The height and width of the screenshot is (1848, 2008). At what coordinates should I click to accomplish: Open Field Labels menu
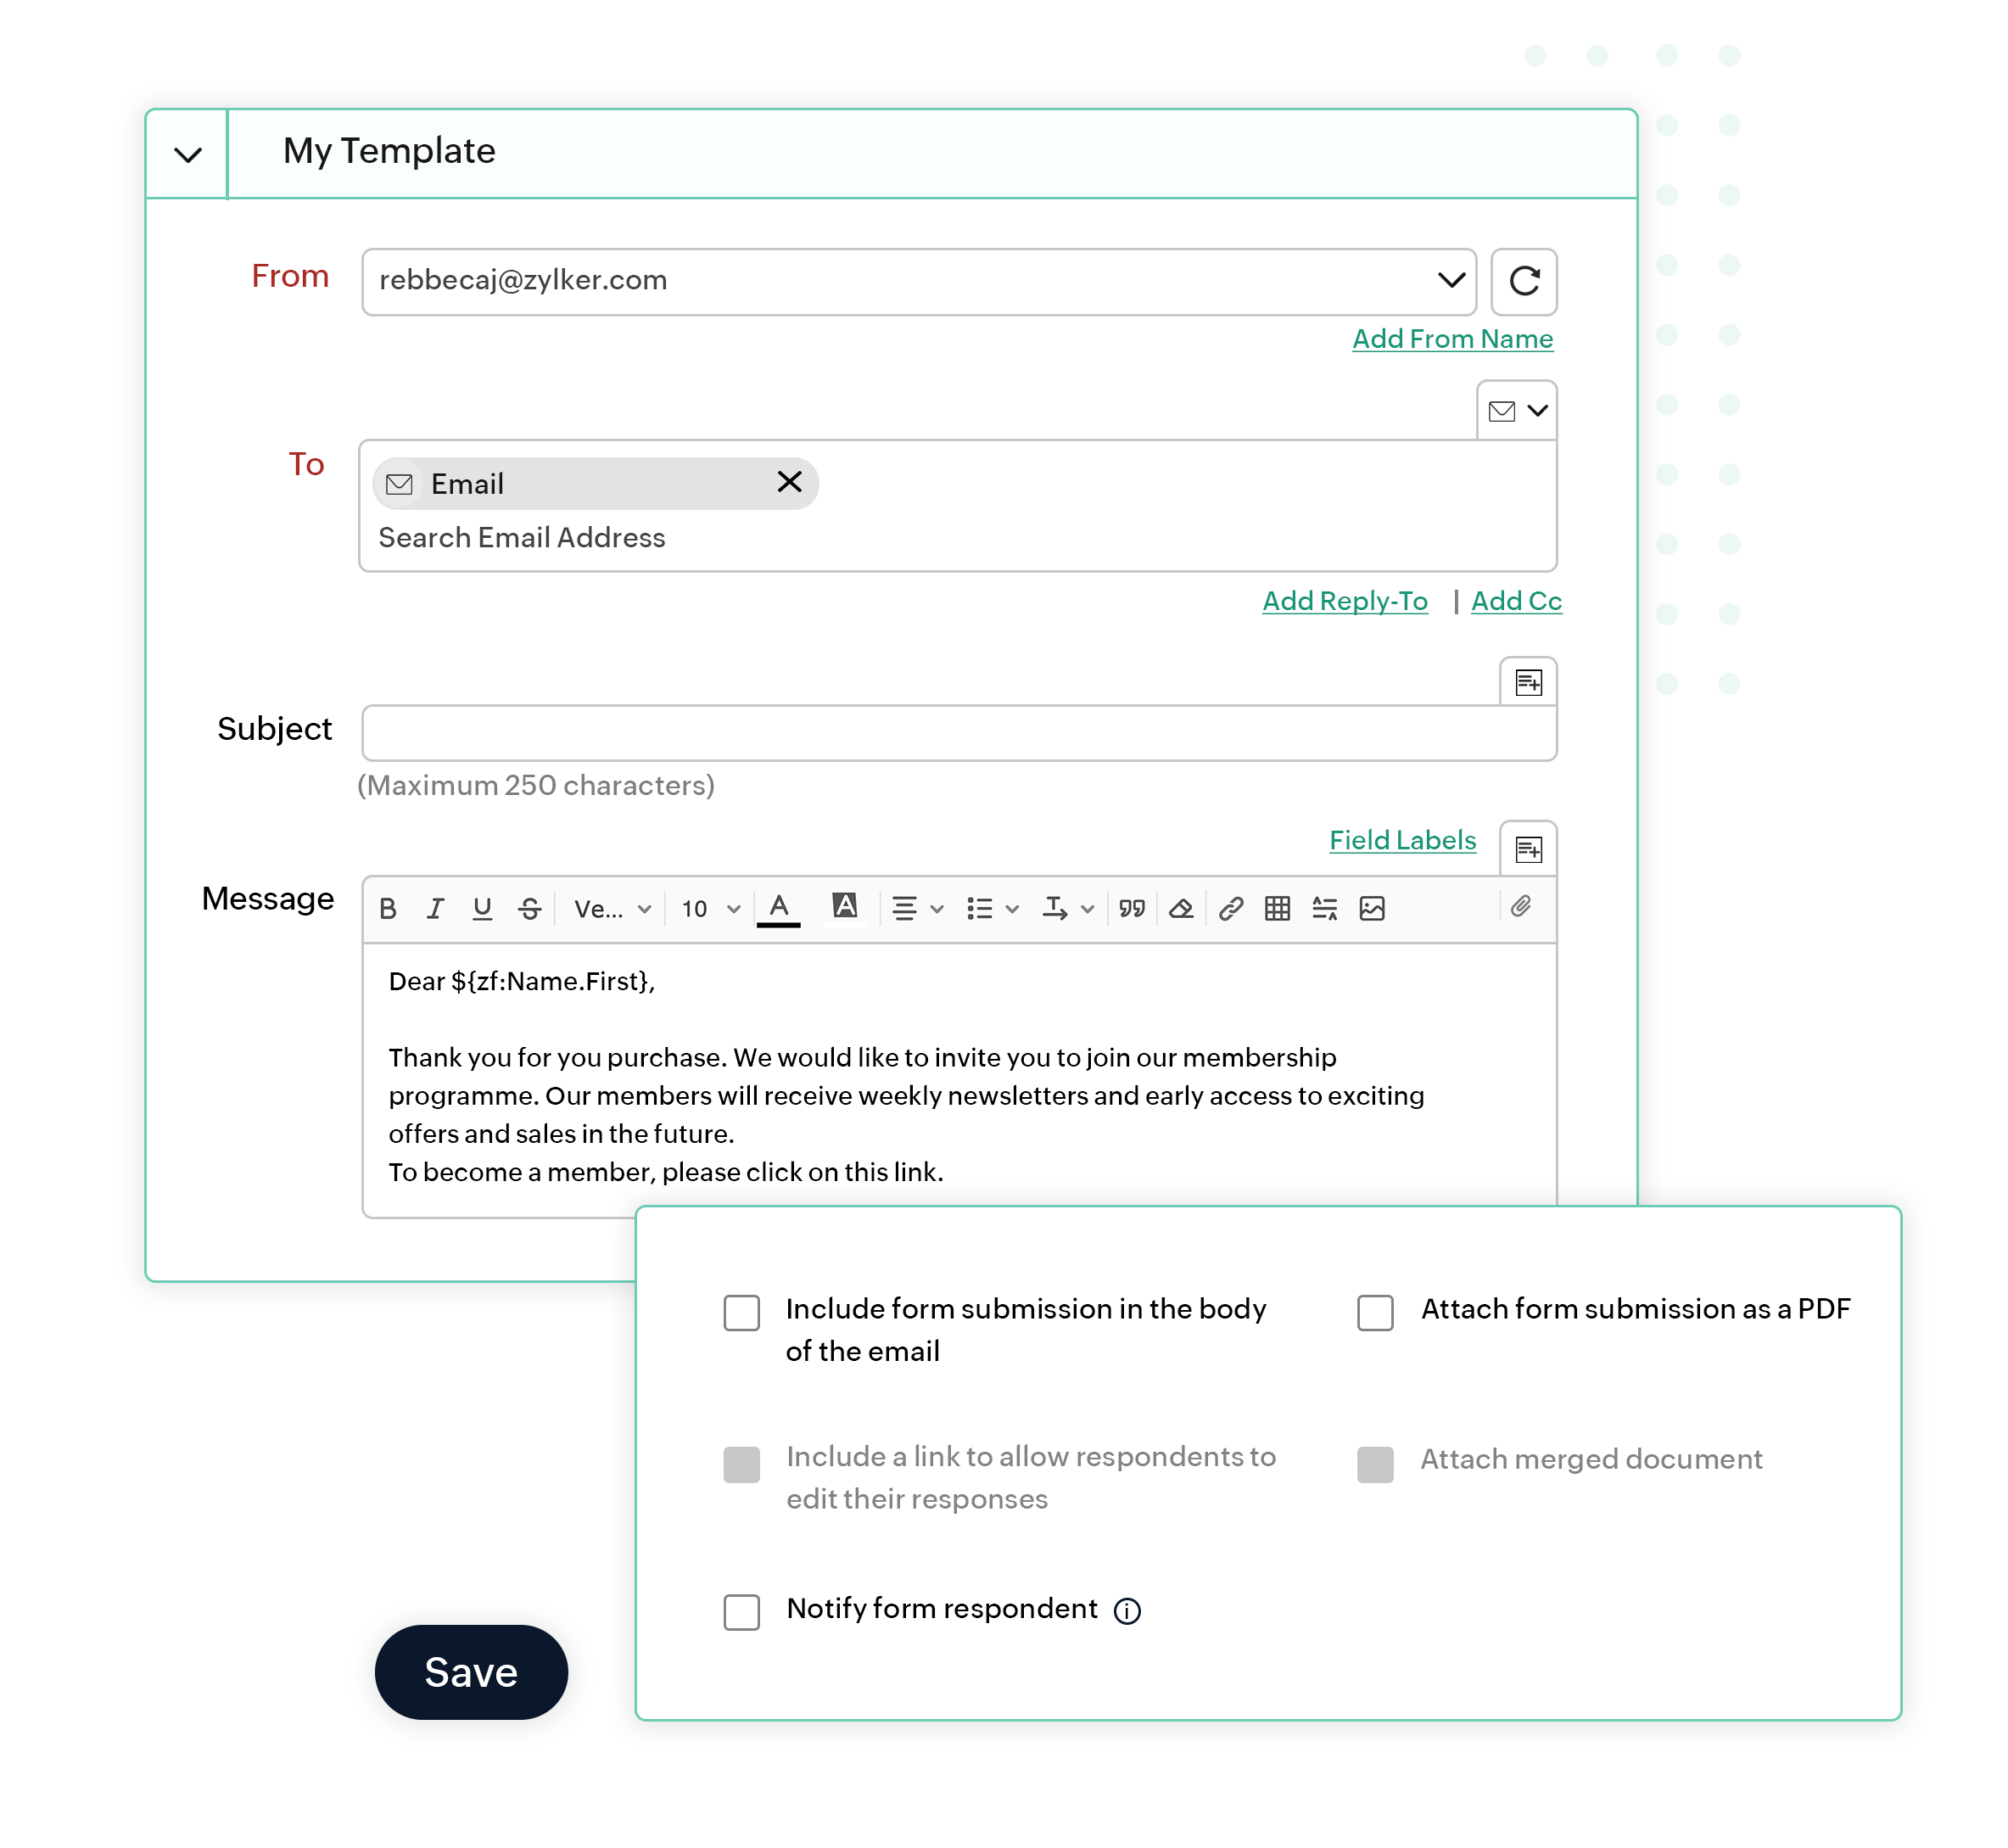[1408, 840]
